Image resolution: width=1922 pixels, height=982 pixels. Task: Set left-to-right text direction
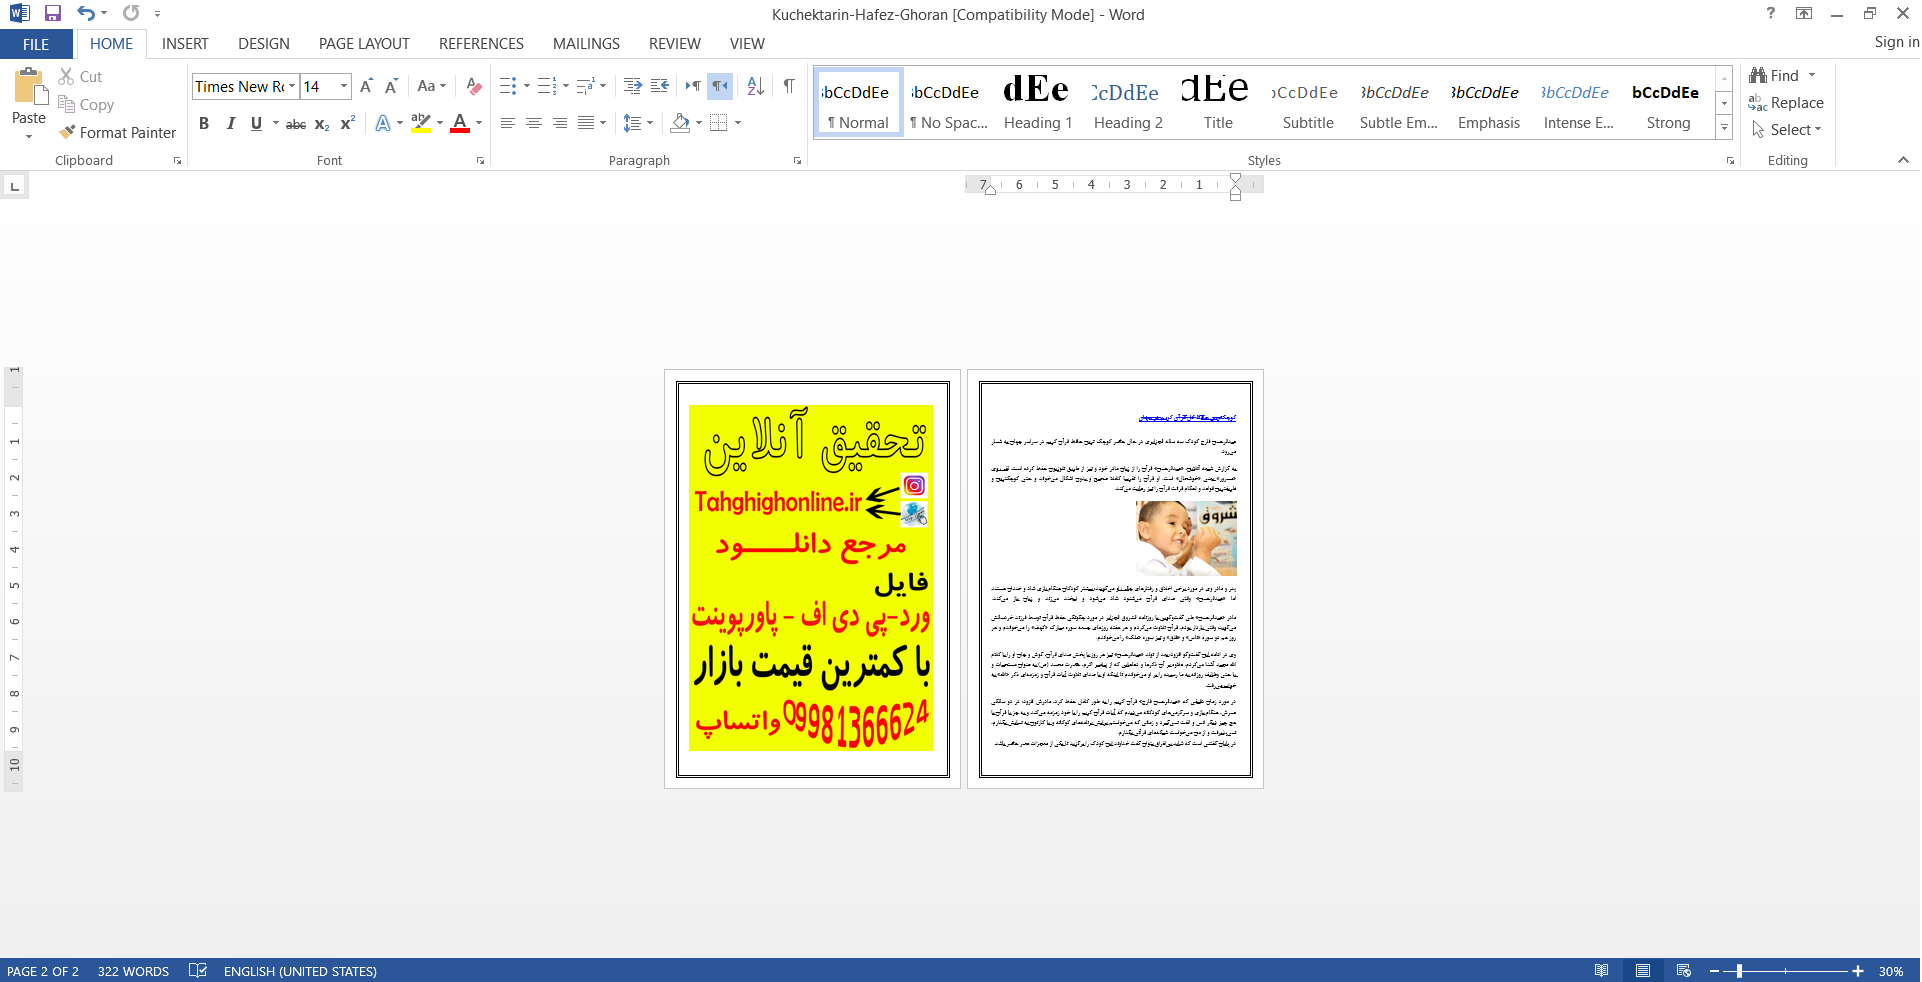tap(693, 86)
